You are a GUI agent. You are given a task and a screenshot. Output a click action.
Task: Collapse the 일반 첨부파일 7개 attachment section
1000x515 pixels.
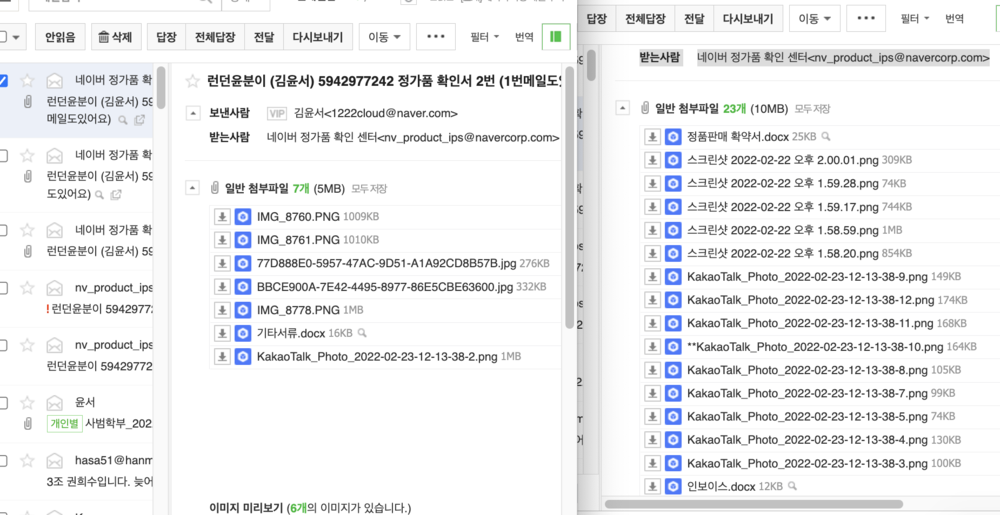pyautogui.click(x=193, y=188)
